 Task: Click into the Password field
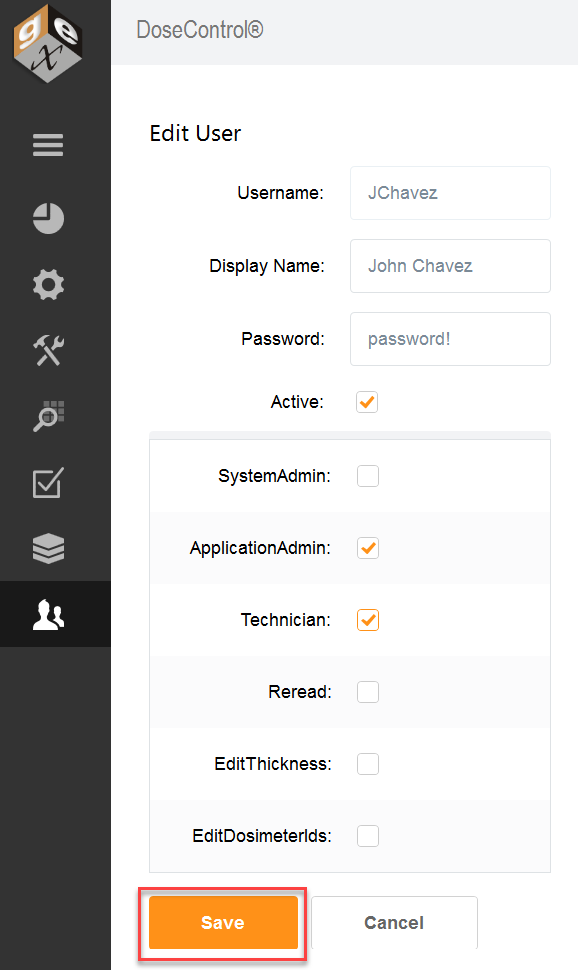click(451, 339)
